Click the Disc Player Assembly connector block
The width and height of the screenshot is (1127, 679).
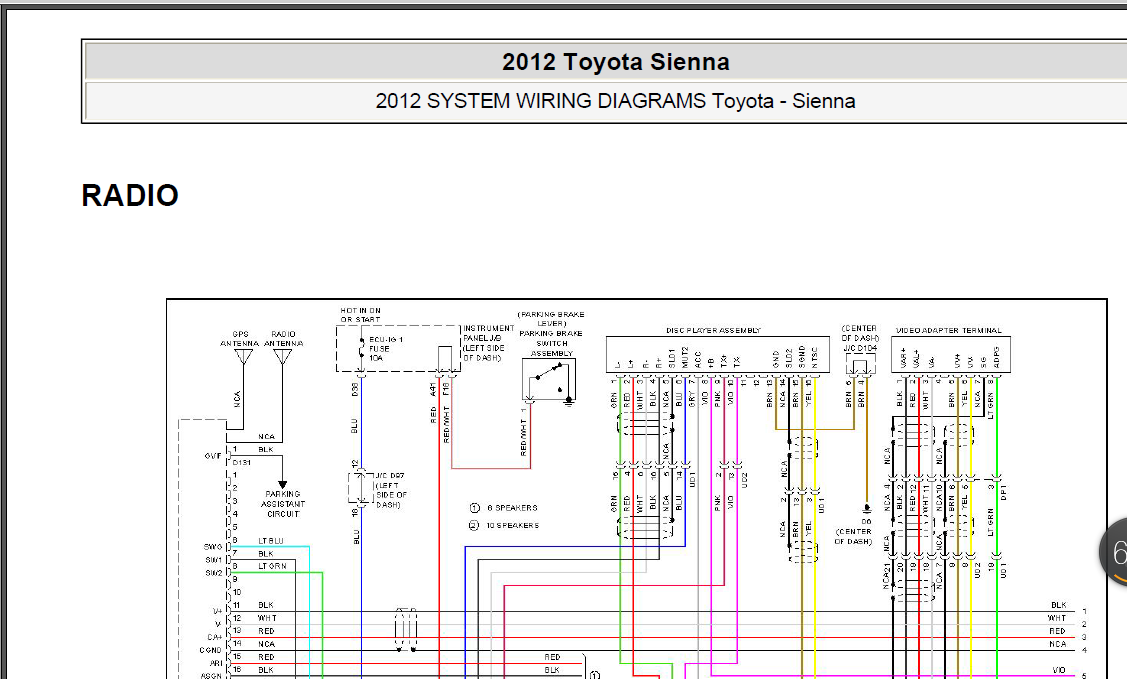(717, 354)
